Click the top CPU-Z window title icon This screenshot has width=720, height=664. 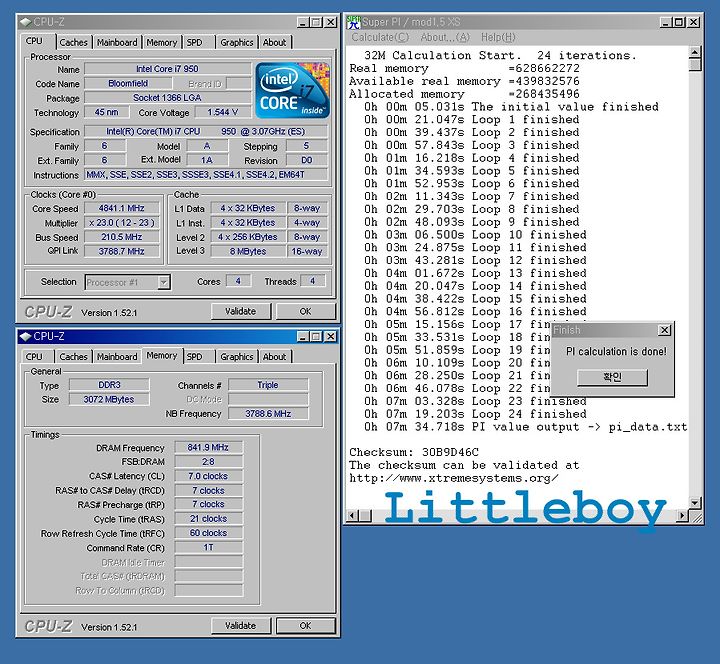pyautogui.click(x=26, y=22)
